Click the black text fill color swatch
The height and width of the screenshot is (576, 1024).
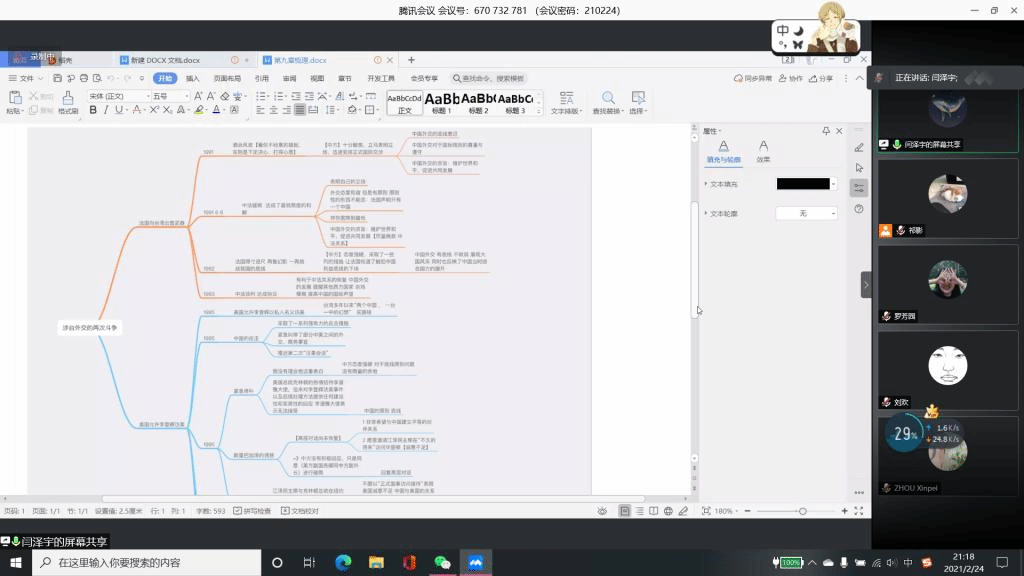tap(803, 184)
